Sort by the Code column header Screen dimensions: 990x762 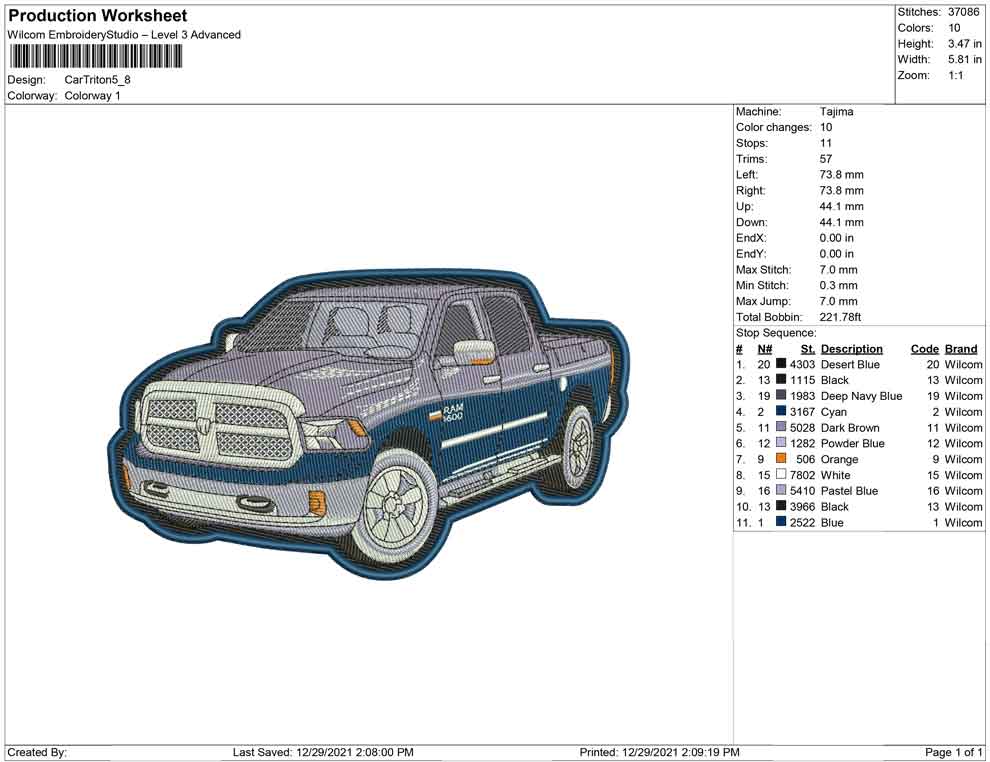[x=924, y=348]
